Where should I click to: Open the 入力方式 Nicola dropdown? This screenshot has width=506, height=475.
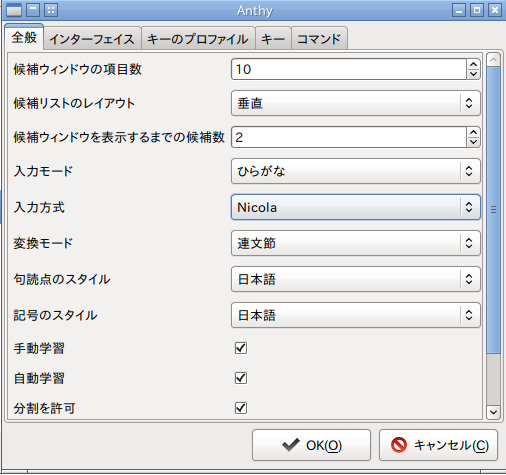tap(356, 207)
